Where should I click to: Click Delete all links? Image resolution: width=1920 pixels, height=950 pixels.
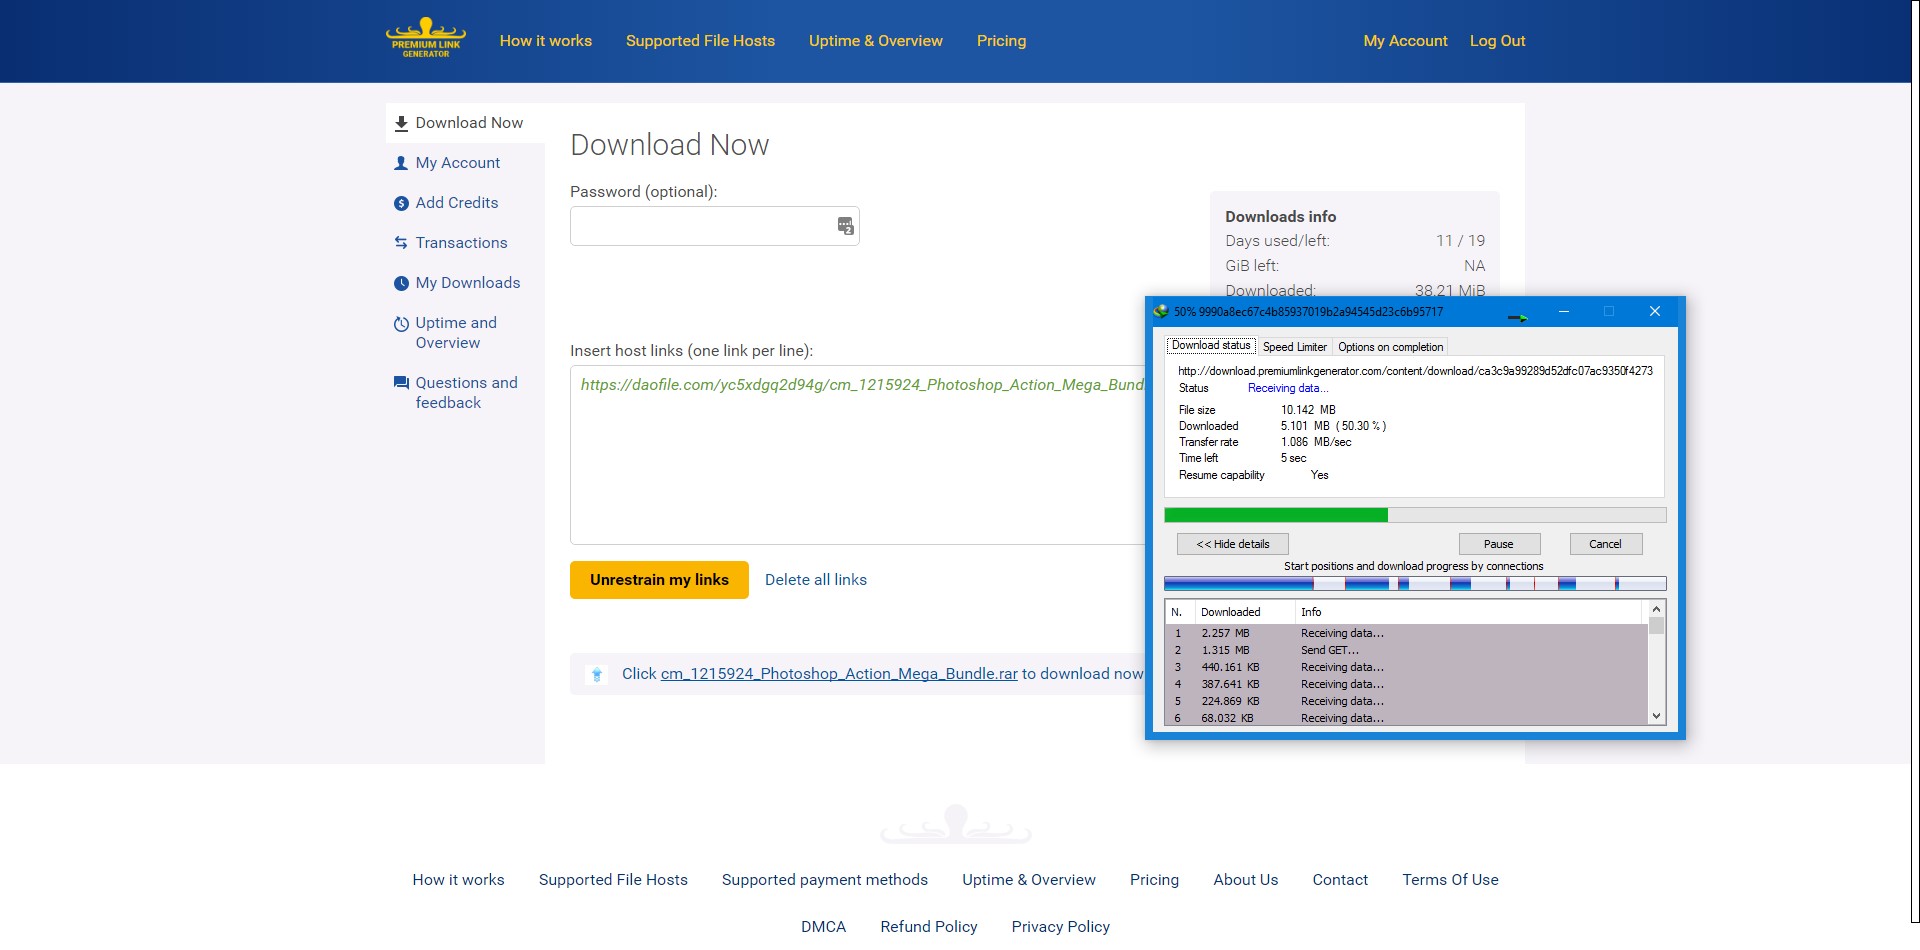(815, 580)
